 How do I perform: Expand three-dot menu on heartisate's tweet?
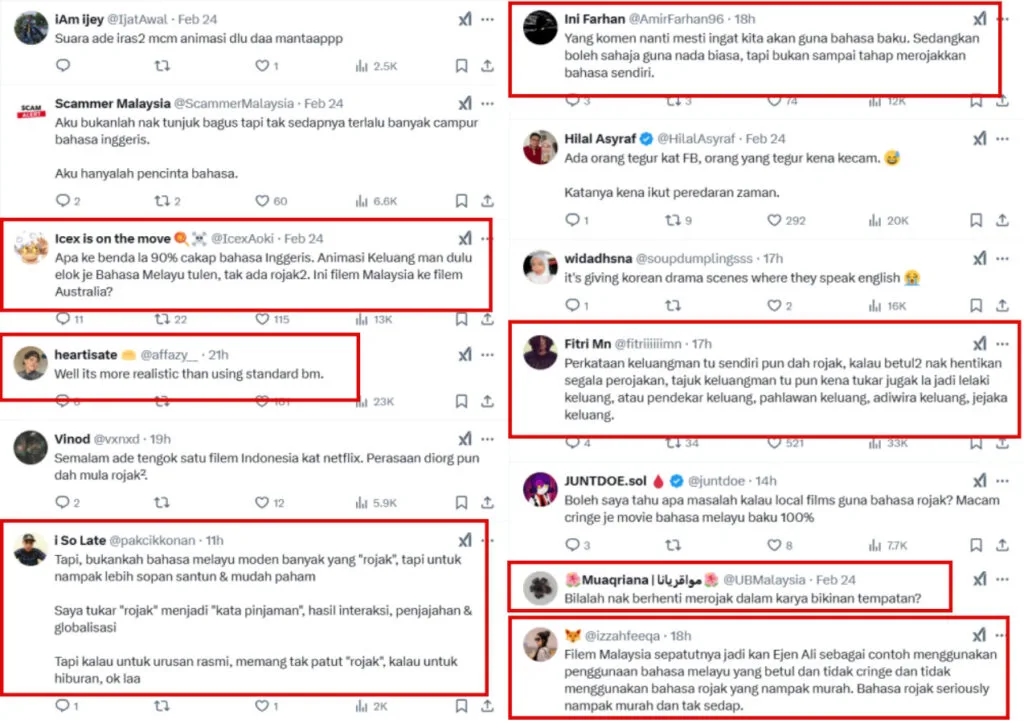pos(487,354)
